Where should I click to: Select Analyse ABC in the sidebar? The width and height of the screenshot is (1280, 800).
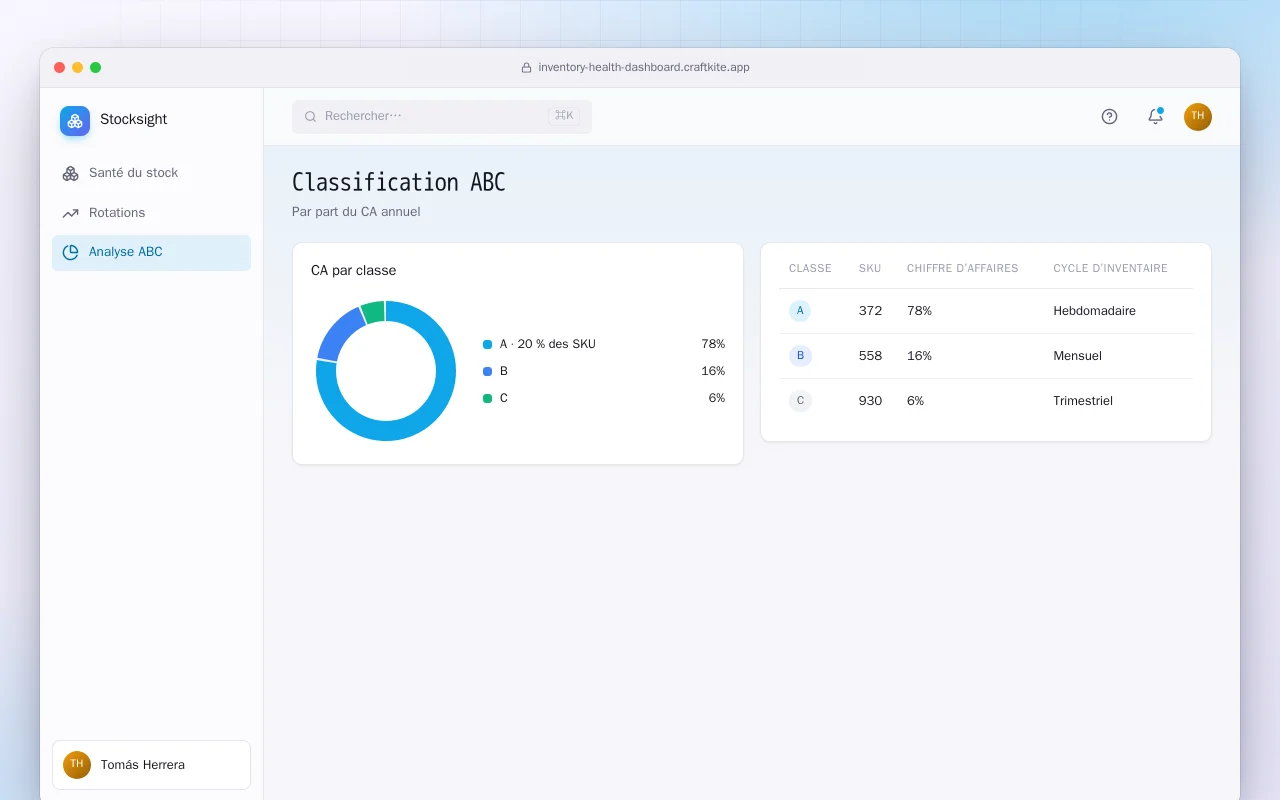pyautogui.click(x=151, y=252)
